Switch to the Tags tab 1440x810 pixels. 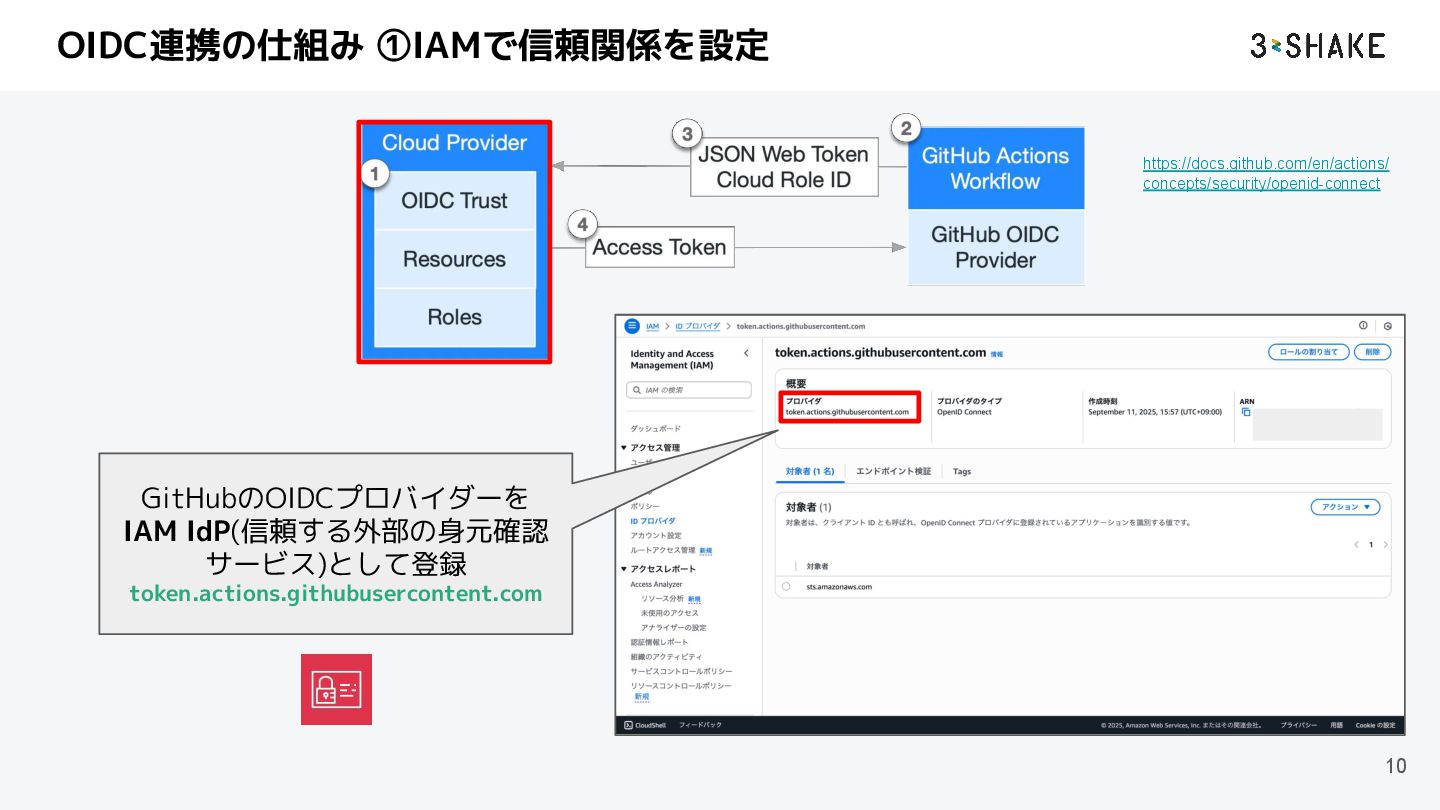(962, 471)
